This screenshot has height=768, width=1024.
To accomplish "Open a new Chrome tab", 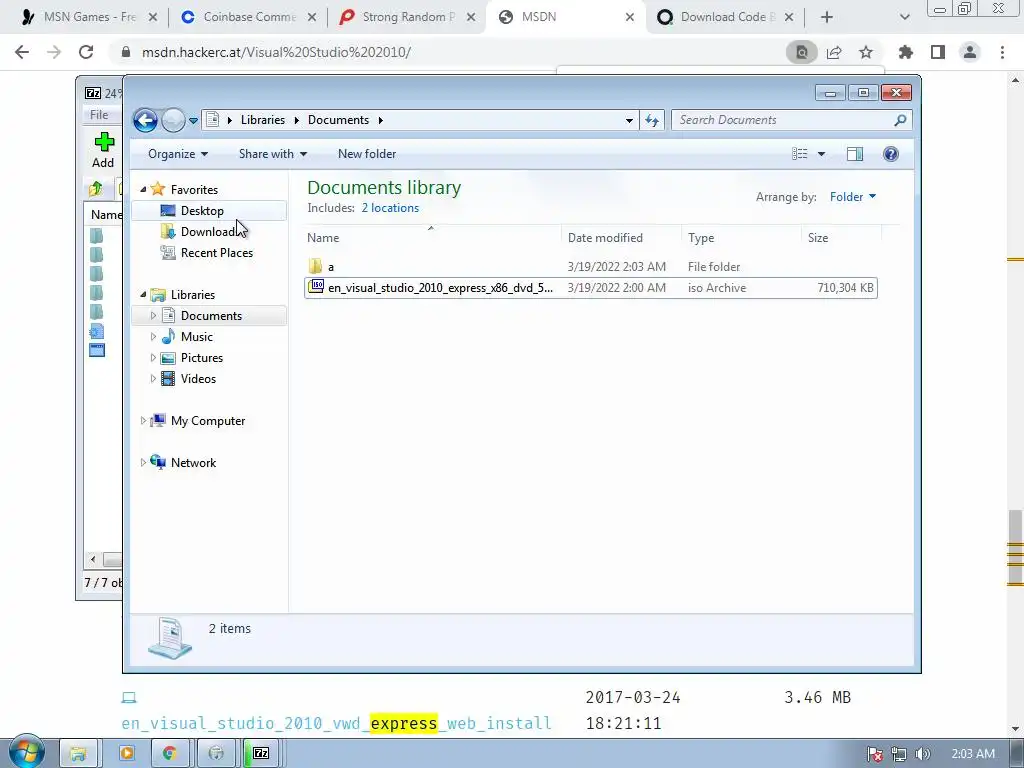I will (x=827, y=18).
